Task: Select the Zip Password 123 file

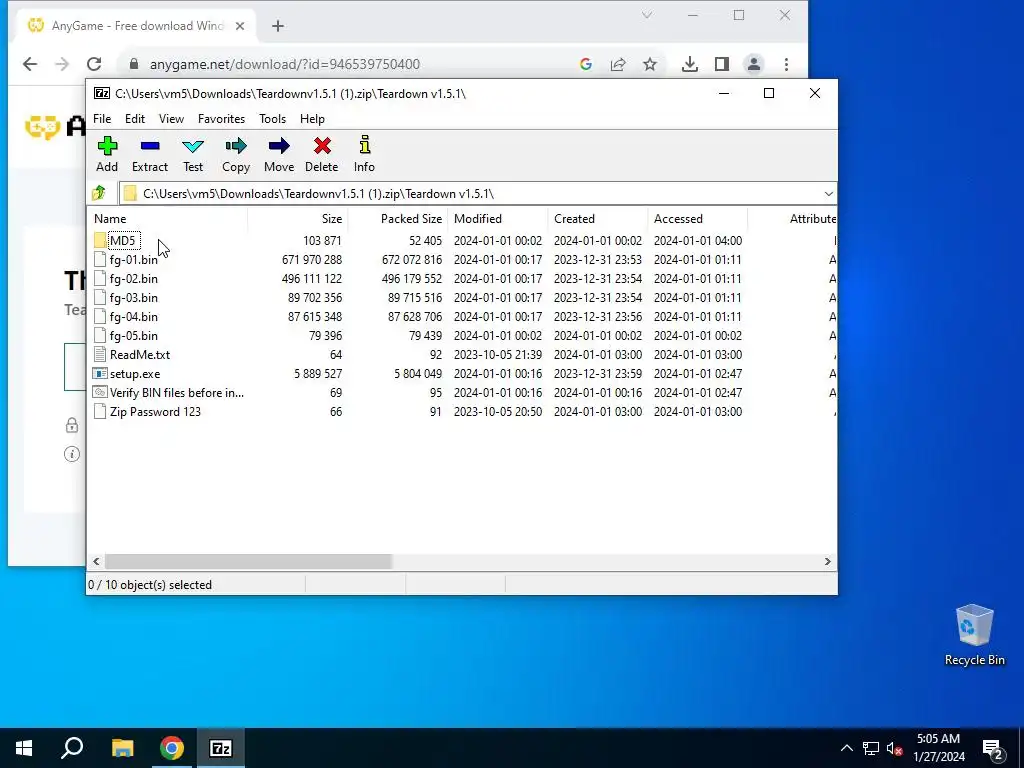Action: [x=155, y=412]
